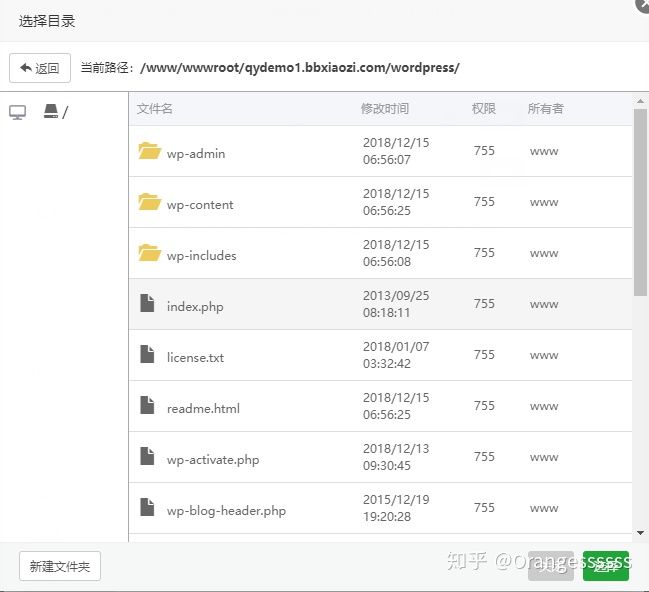The image size is (649, 592).
Task: Click the gray cancel button beside 选择
Action: pyautogui.click(x=550, y=566)
